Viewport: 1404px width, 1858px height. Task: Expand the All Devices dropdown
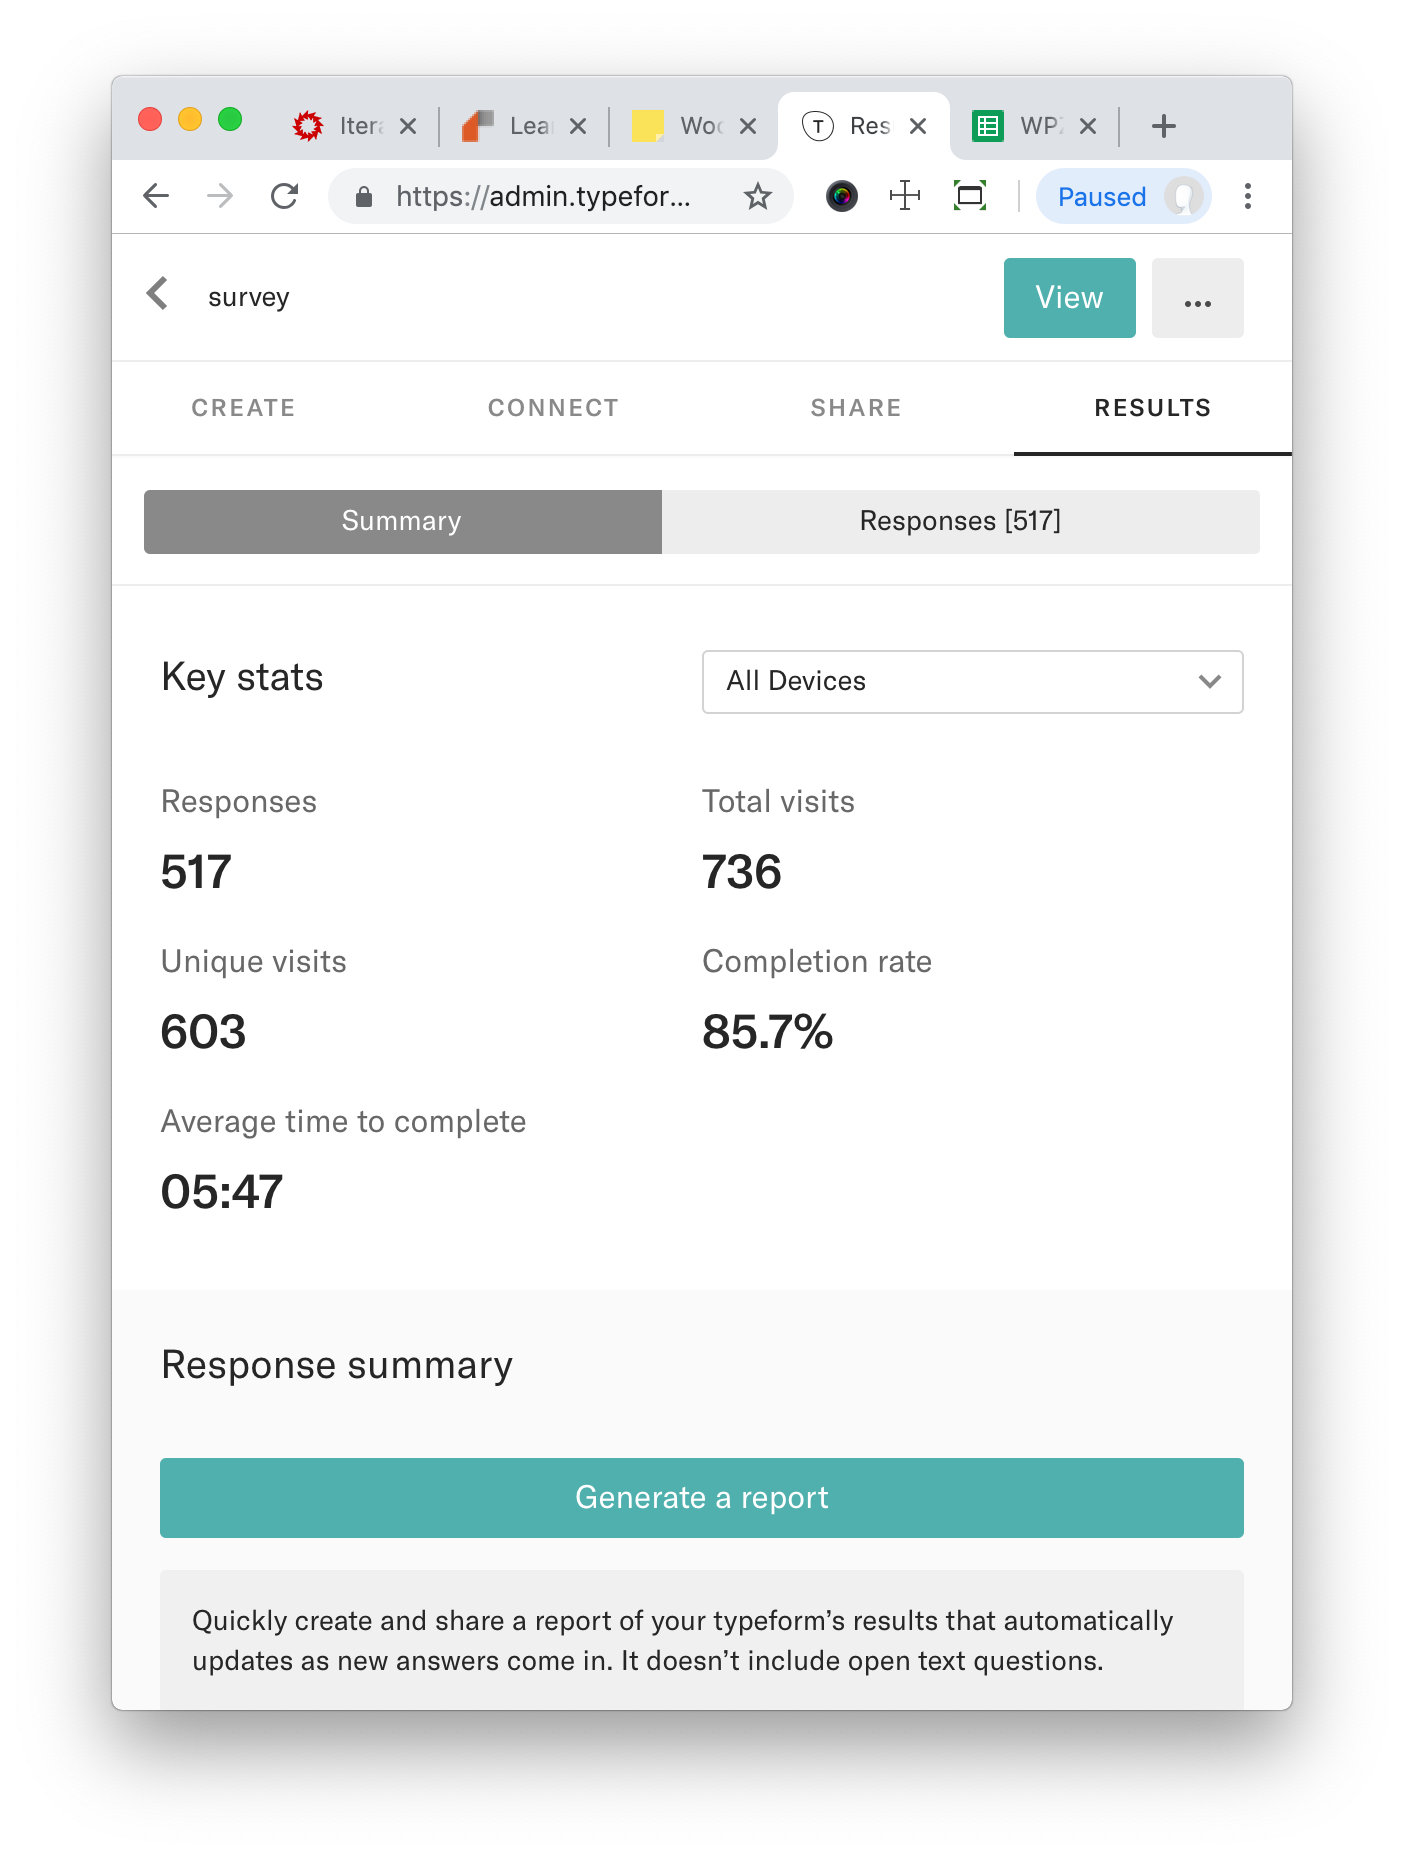click(973, 682)
